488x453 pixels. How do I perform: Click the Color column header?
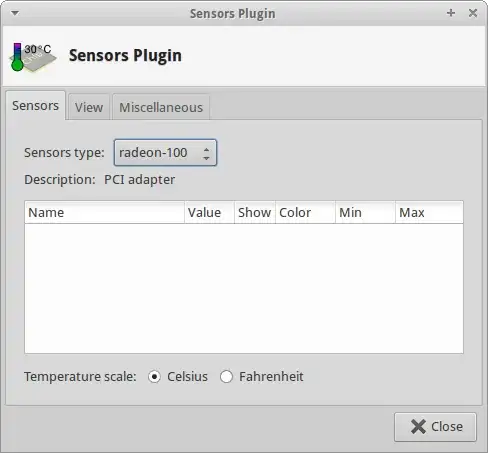(305, 212)
